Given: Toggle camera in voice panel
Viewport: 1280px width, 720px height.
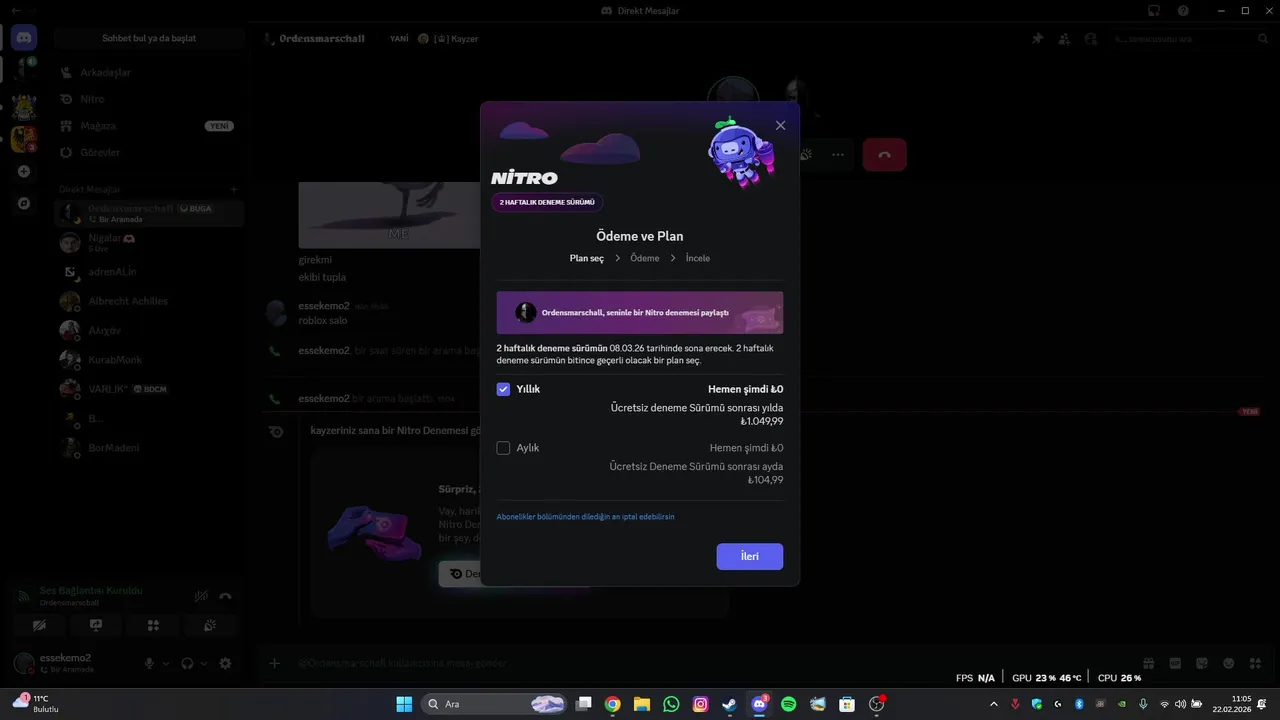Looking at the screenshot, I should click(39, 625).
